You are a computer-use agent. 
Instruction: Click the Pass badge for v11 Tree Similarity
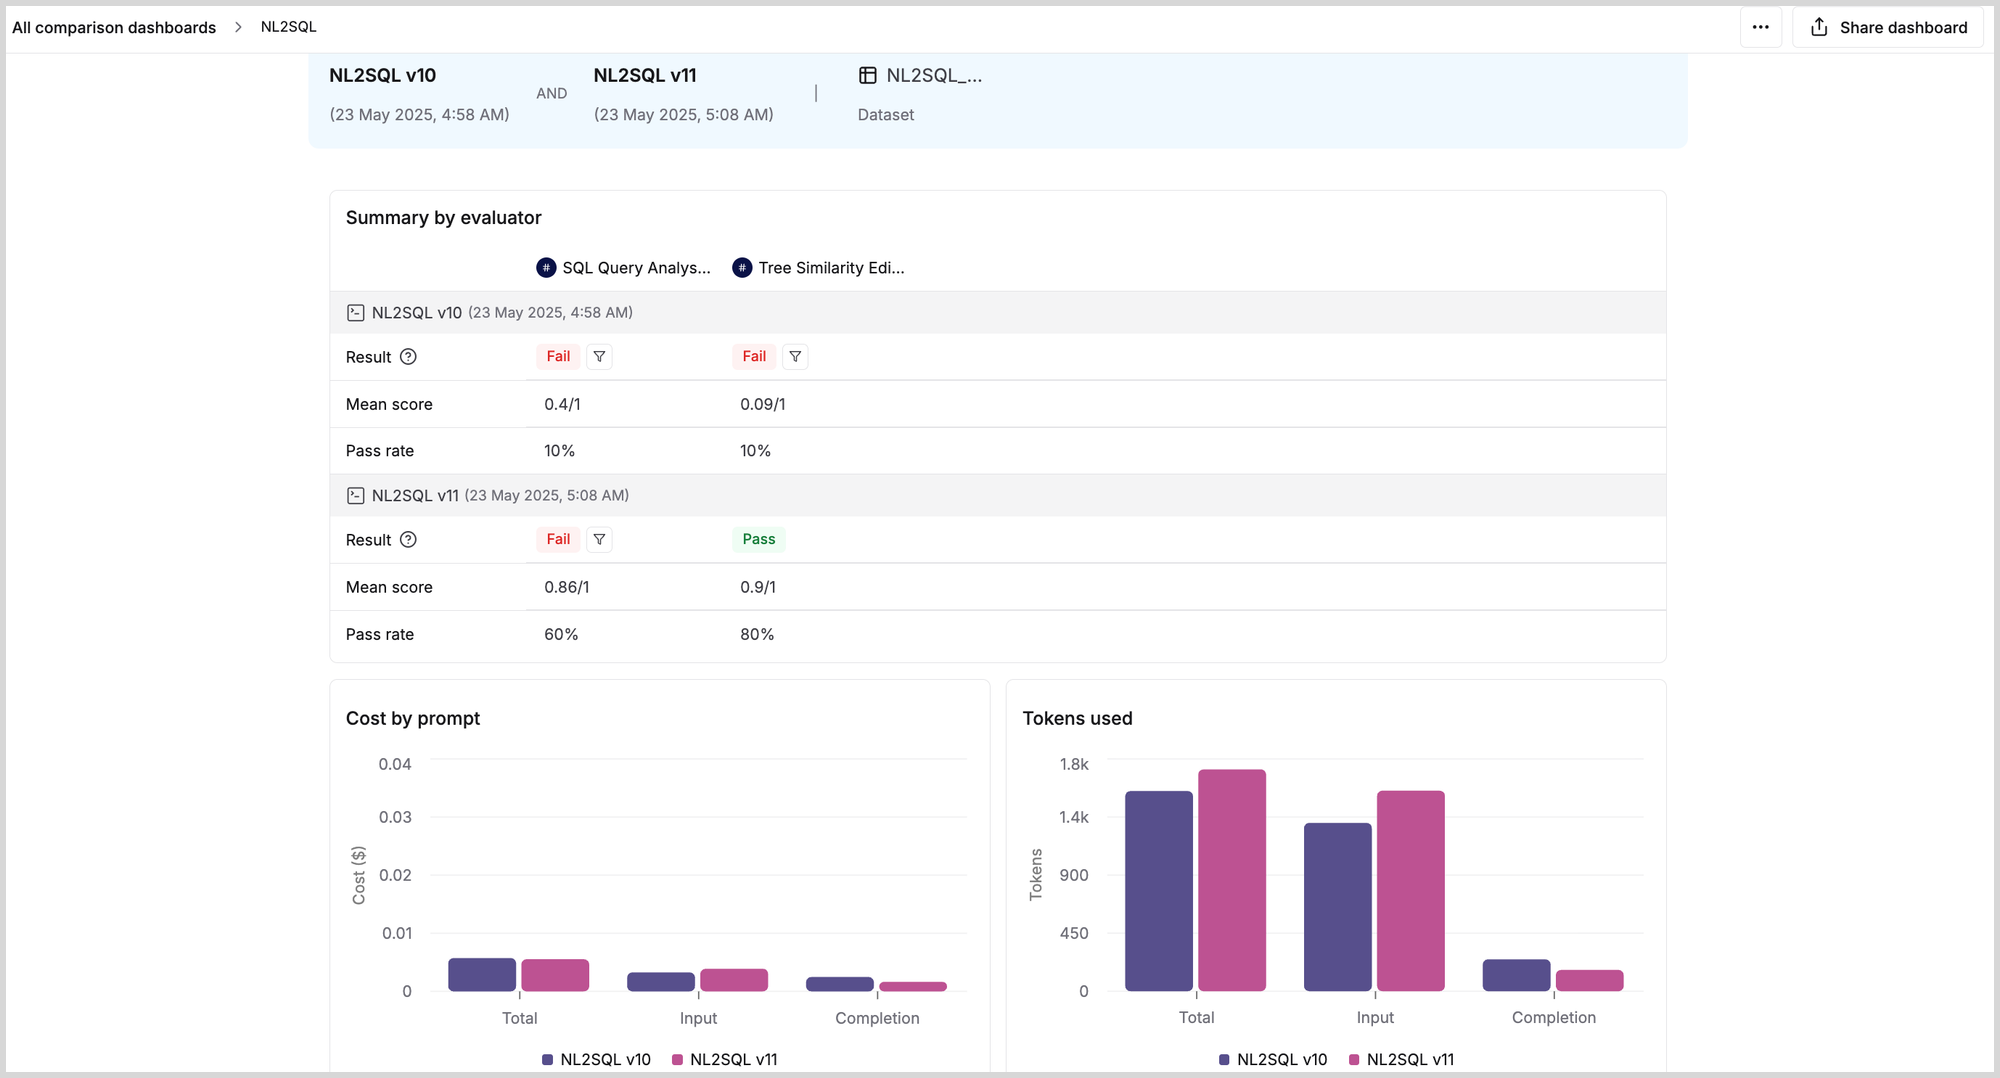pyautogui.click(x=758, y=540)
